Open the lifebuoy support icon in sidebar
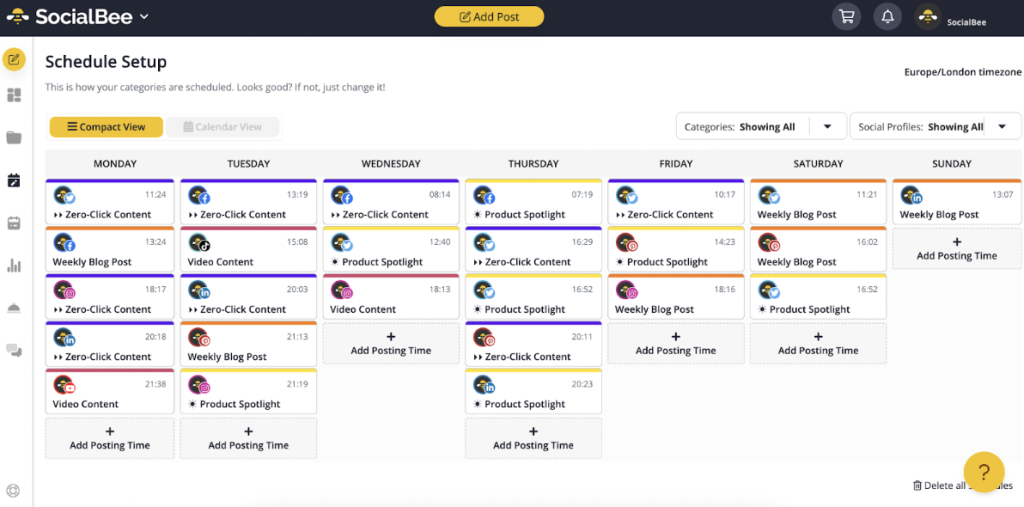 13,491
